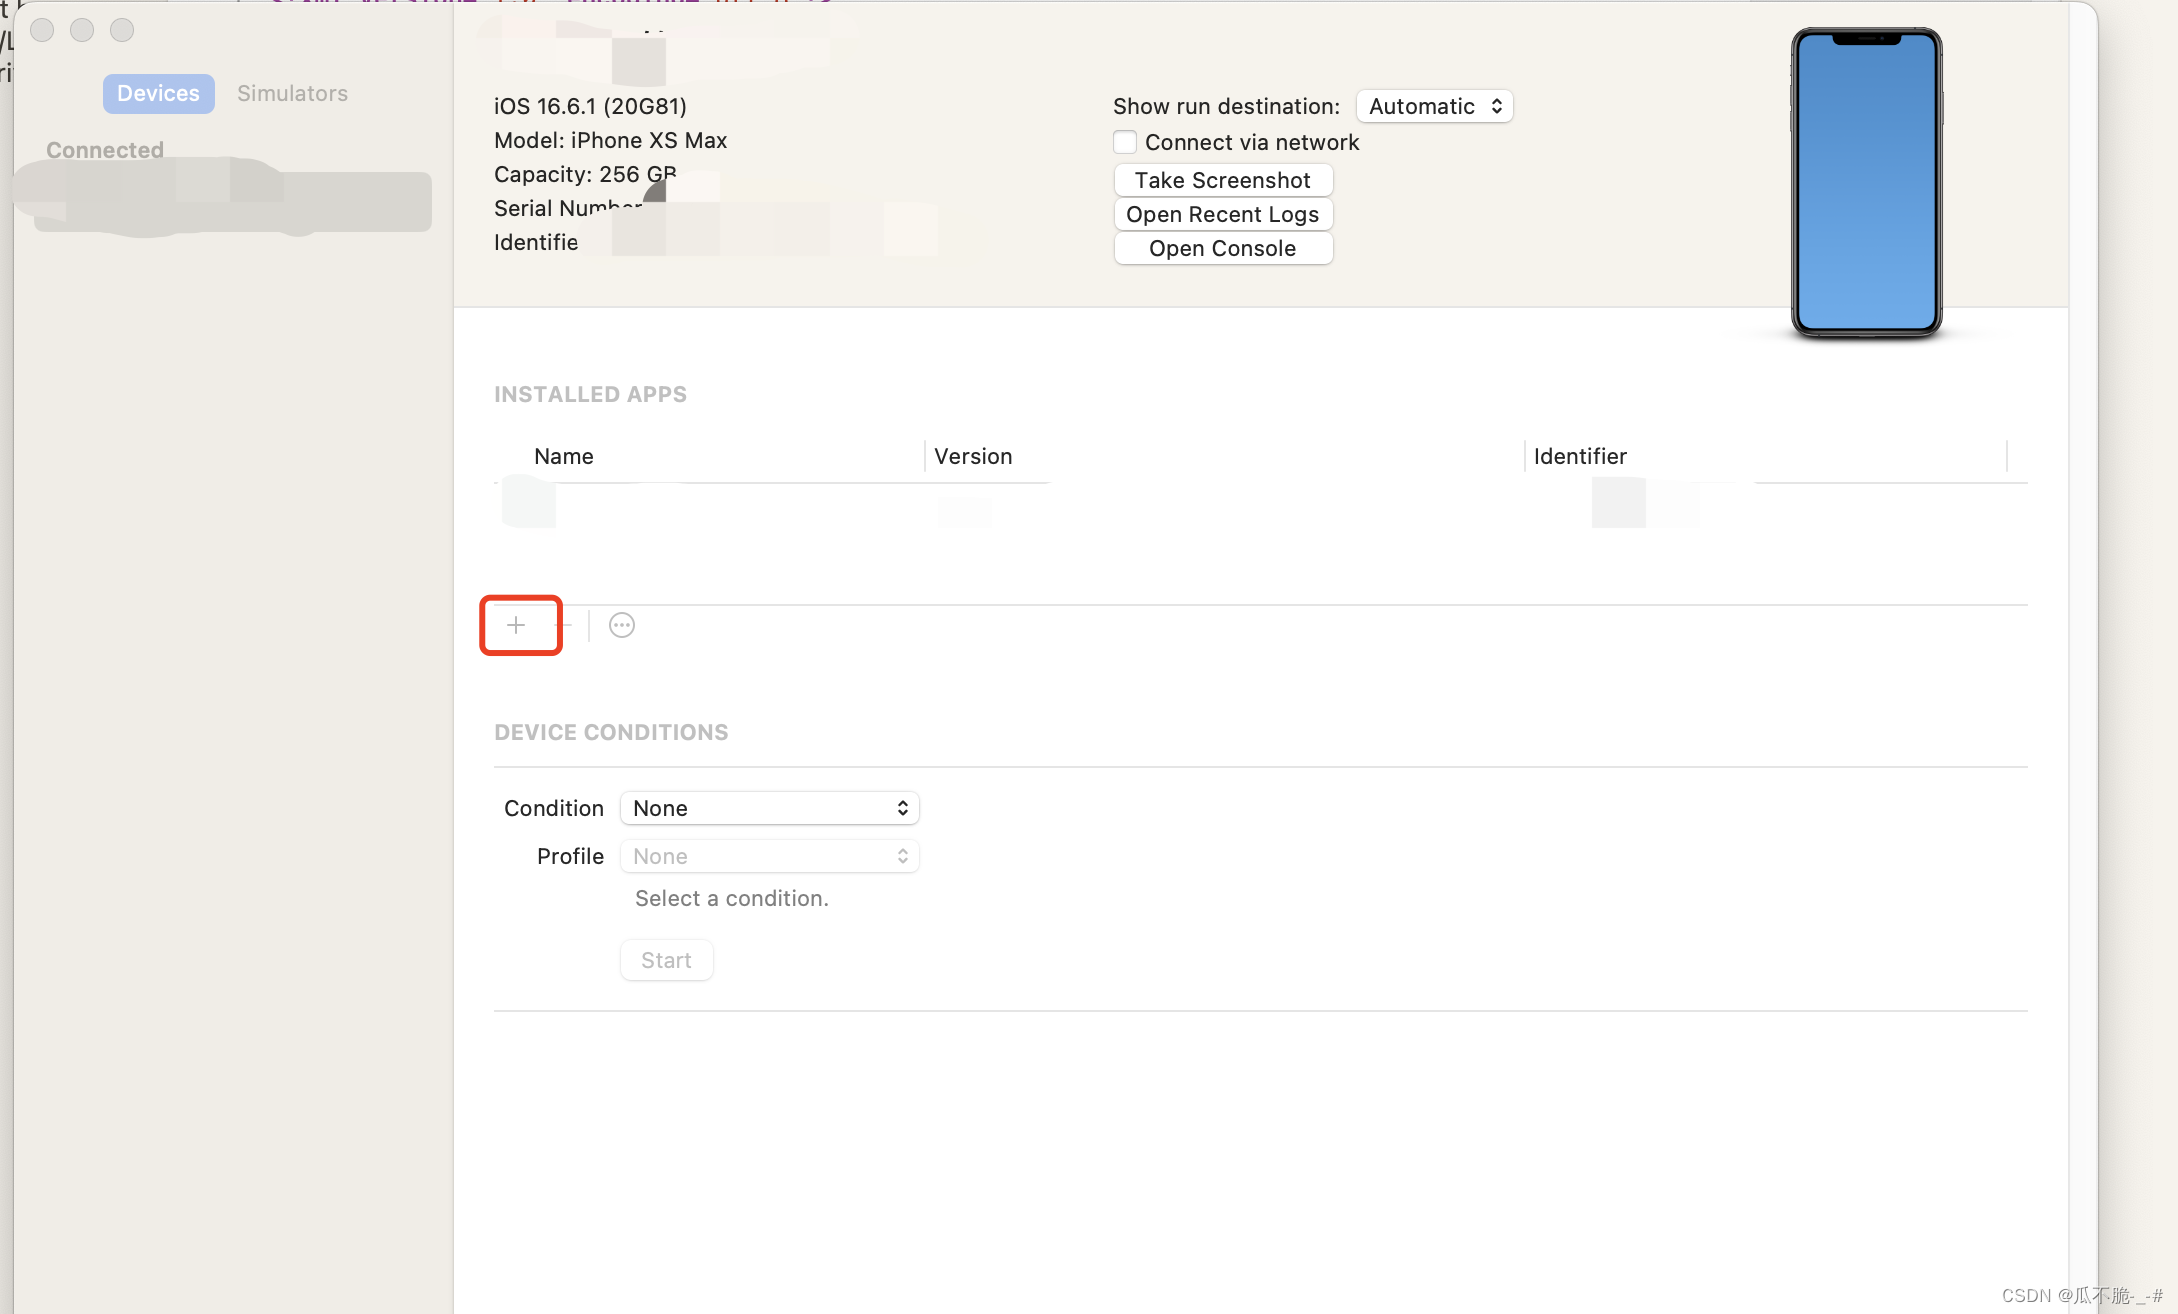2178x1314 pixels.
Task: Click the red close window button
Action: pyautogui.click(x=42, y=30)
